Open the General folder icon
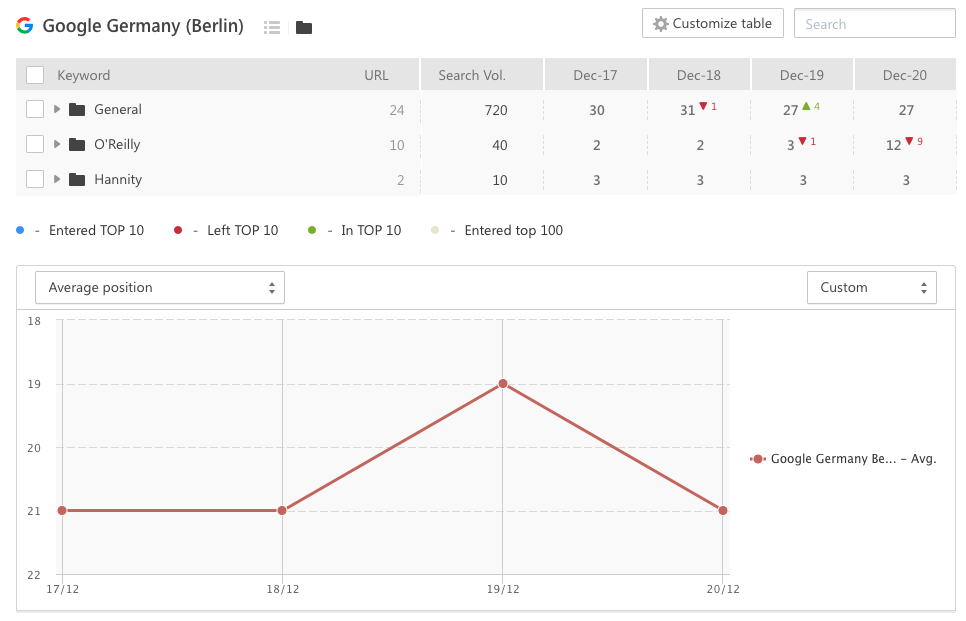Image resolution: width=966 pixels, height=621 pixels. [x=77, y=110]
